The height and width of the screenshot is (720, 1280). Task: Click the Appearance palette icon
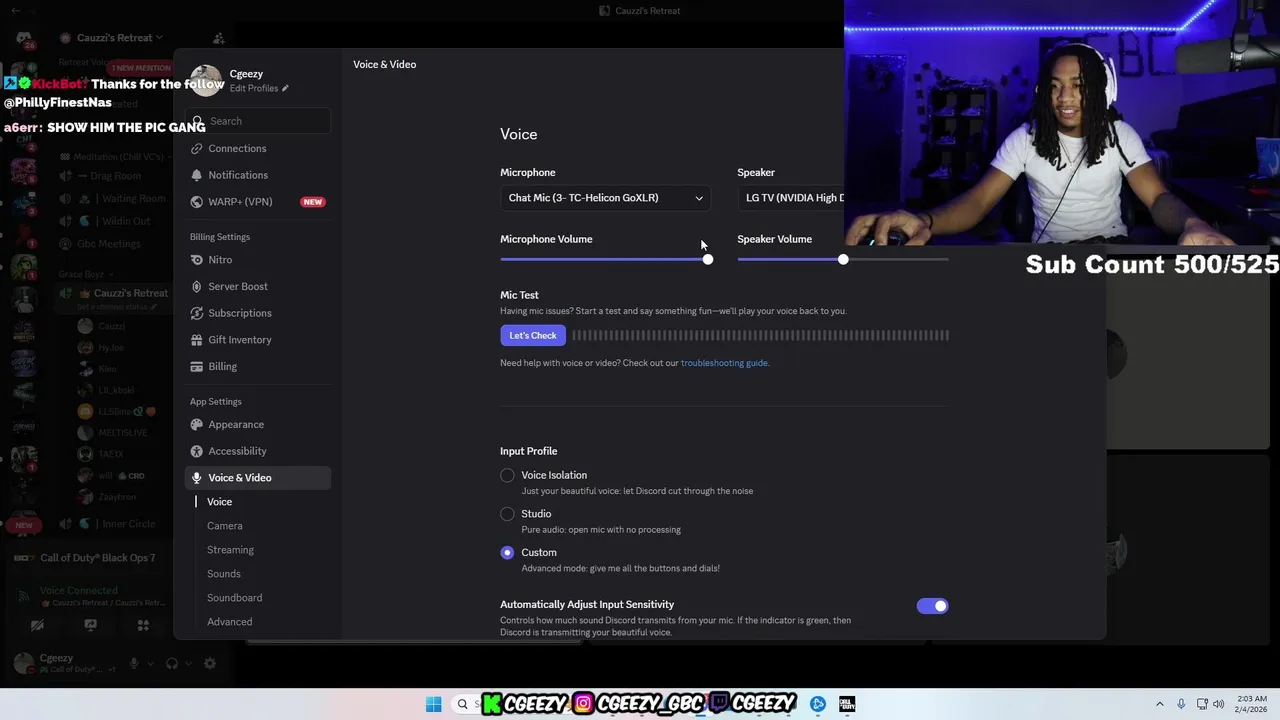(x=196, y=424)
